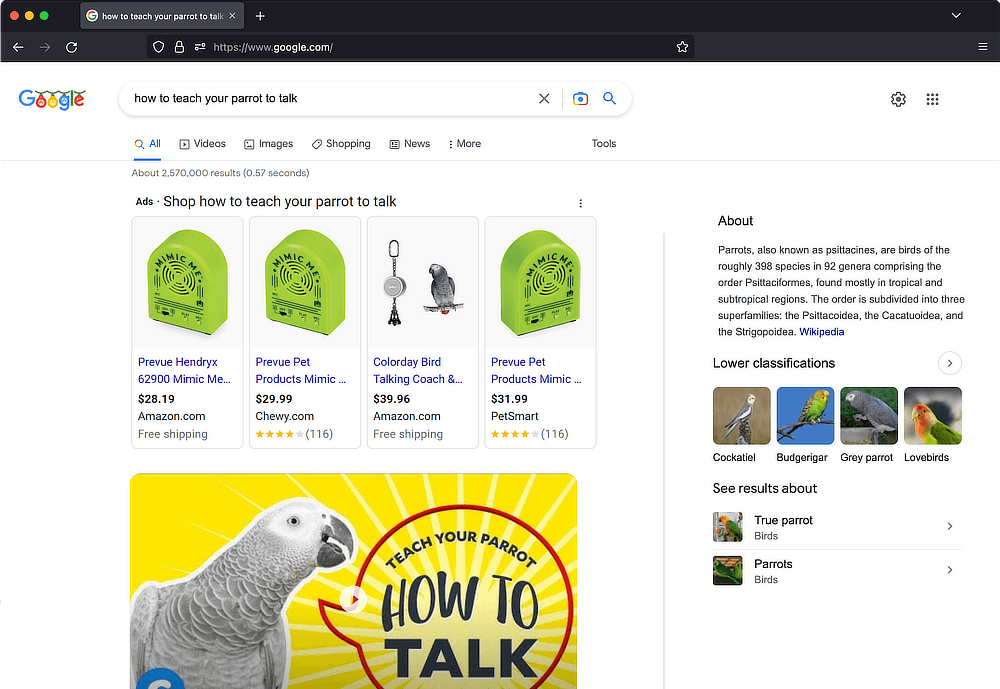1000x689 pixels.
Task: Open the tracking protection shield icon
Action: pyautogui.click(x=159, y=47)
